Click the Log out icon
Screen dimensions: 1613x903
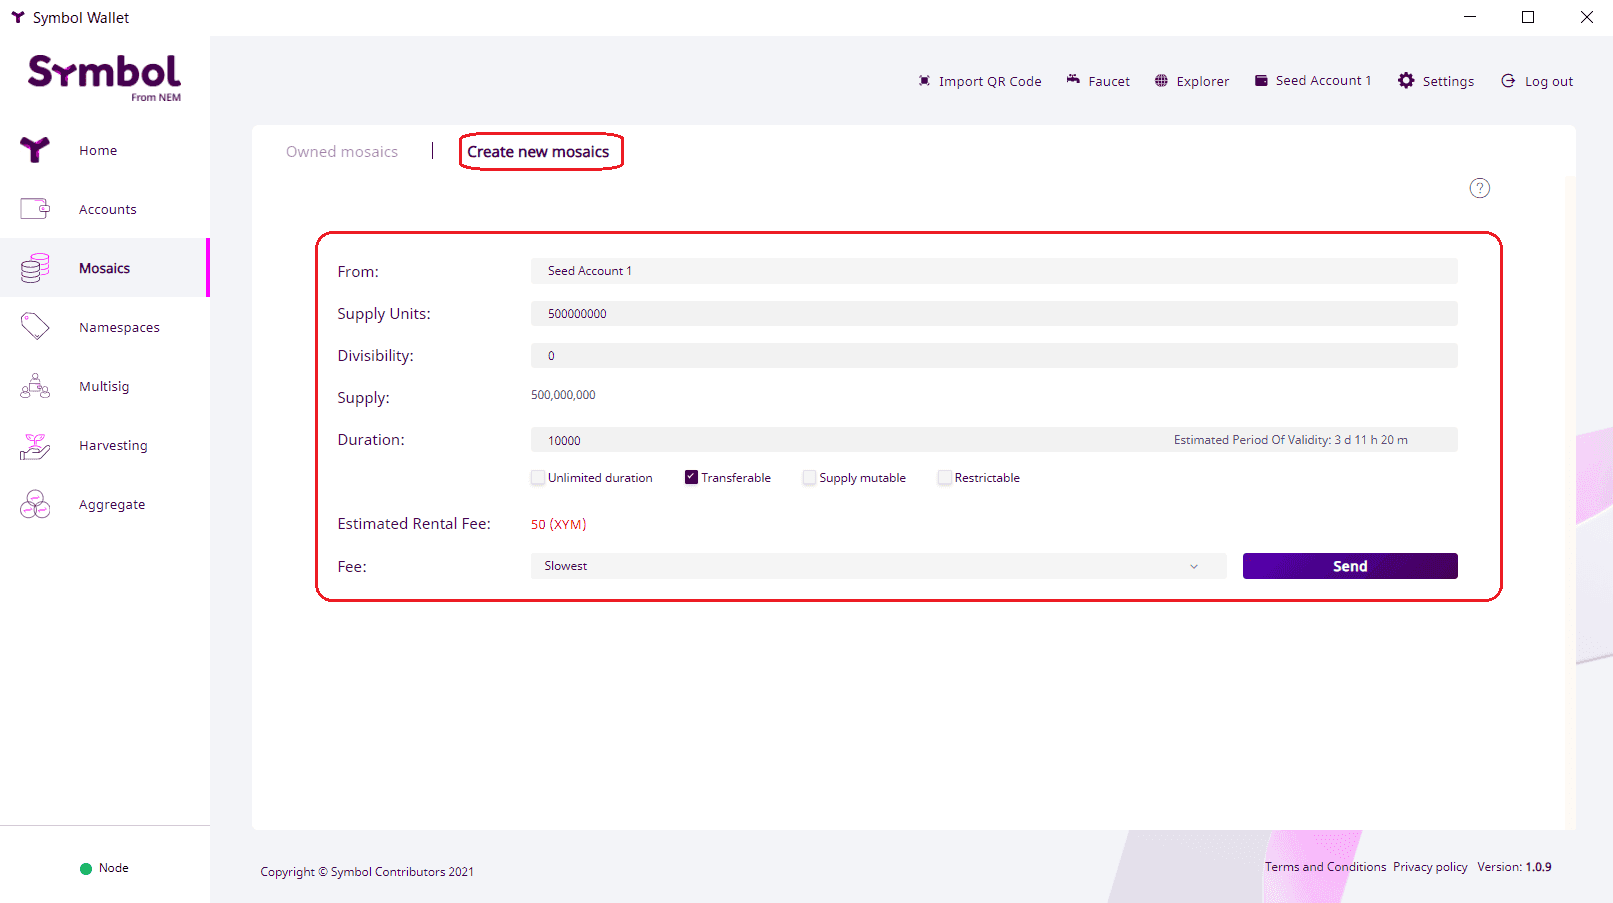coord(1508,81)
